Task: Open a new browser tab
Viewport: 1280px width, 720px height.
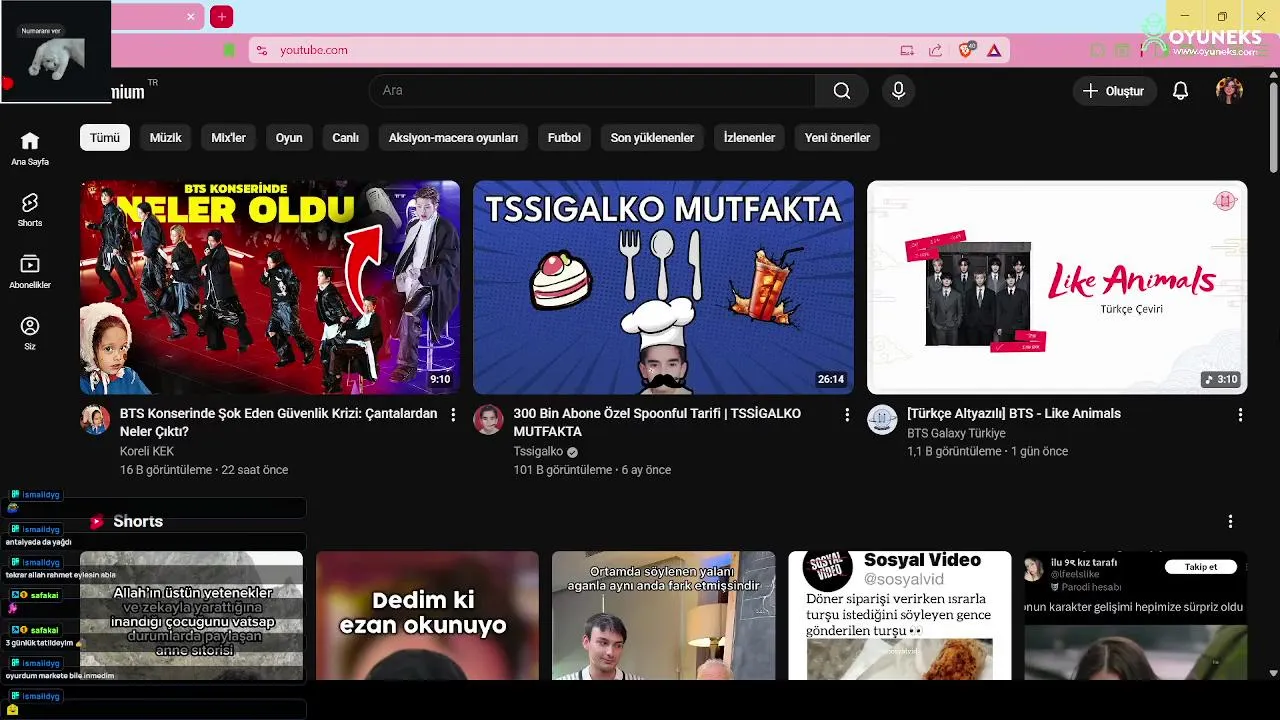Action: 222,17
